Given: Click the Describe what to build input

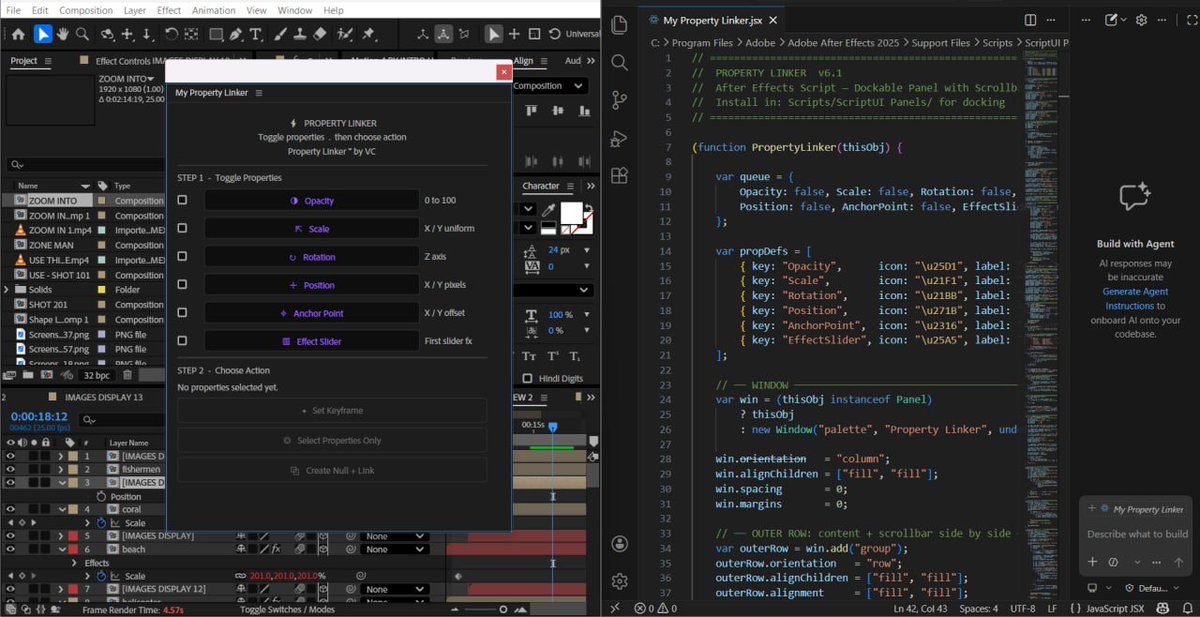Looking at the screenshot, I should point(1138,534).
